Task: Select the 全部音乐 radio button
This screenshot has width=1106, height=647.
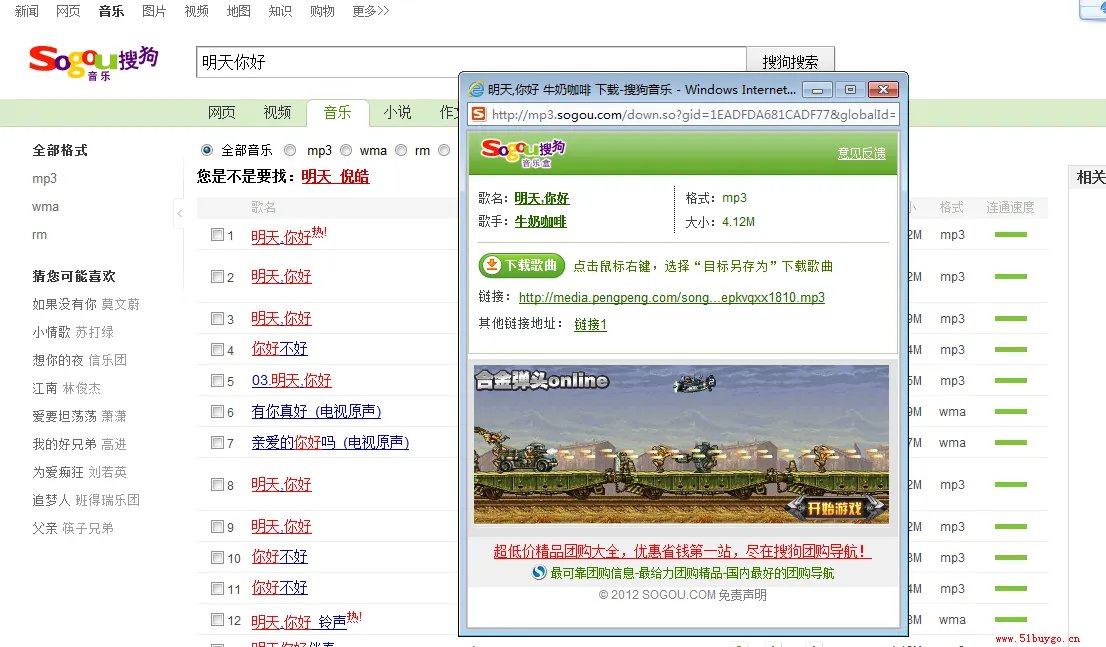Action: pos(207,151)
